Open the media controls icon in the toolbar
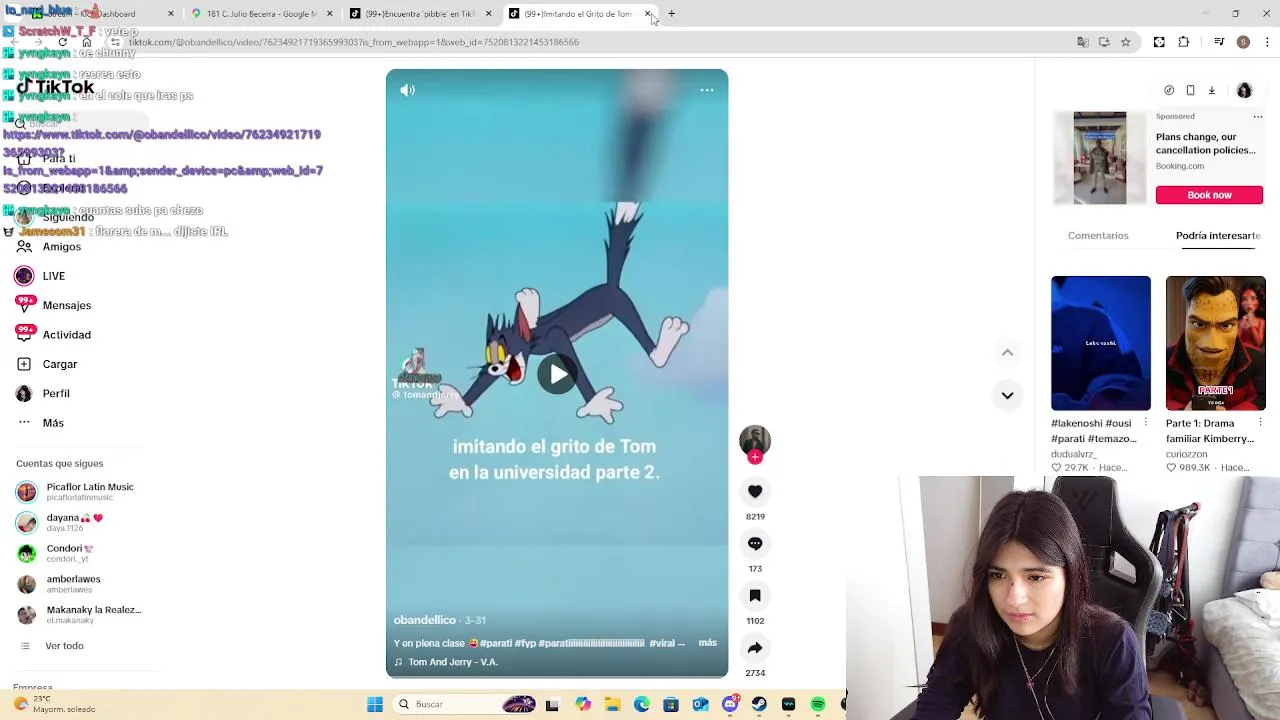 pyautogui.click(x=1219, y=42)
